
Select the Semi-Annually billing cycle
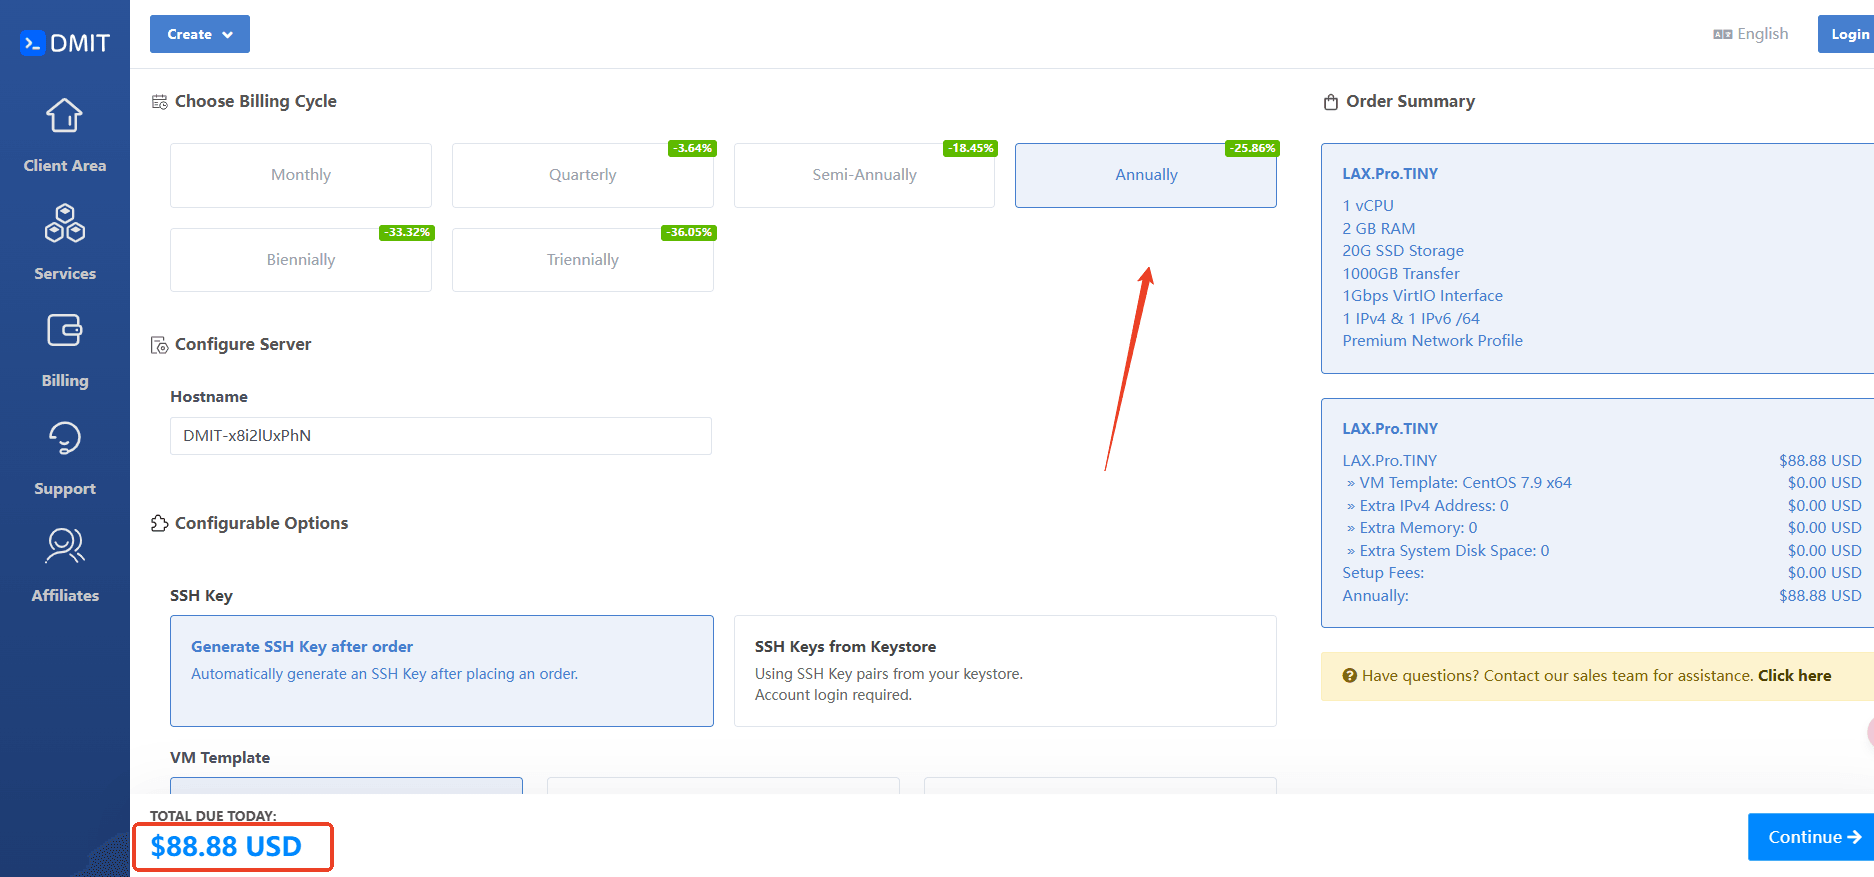click(x=864, y=175)
